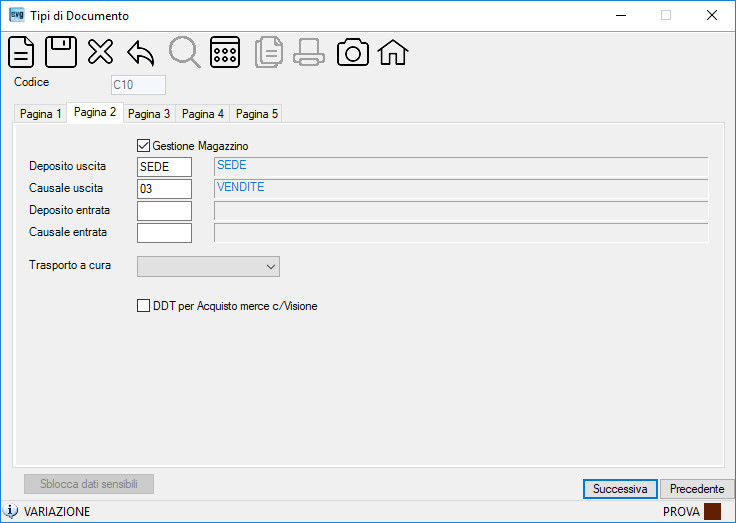
Task: Go to the Pagina 5 tab
Action: click(x=257, y=114)
